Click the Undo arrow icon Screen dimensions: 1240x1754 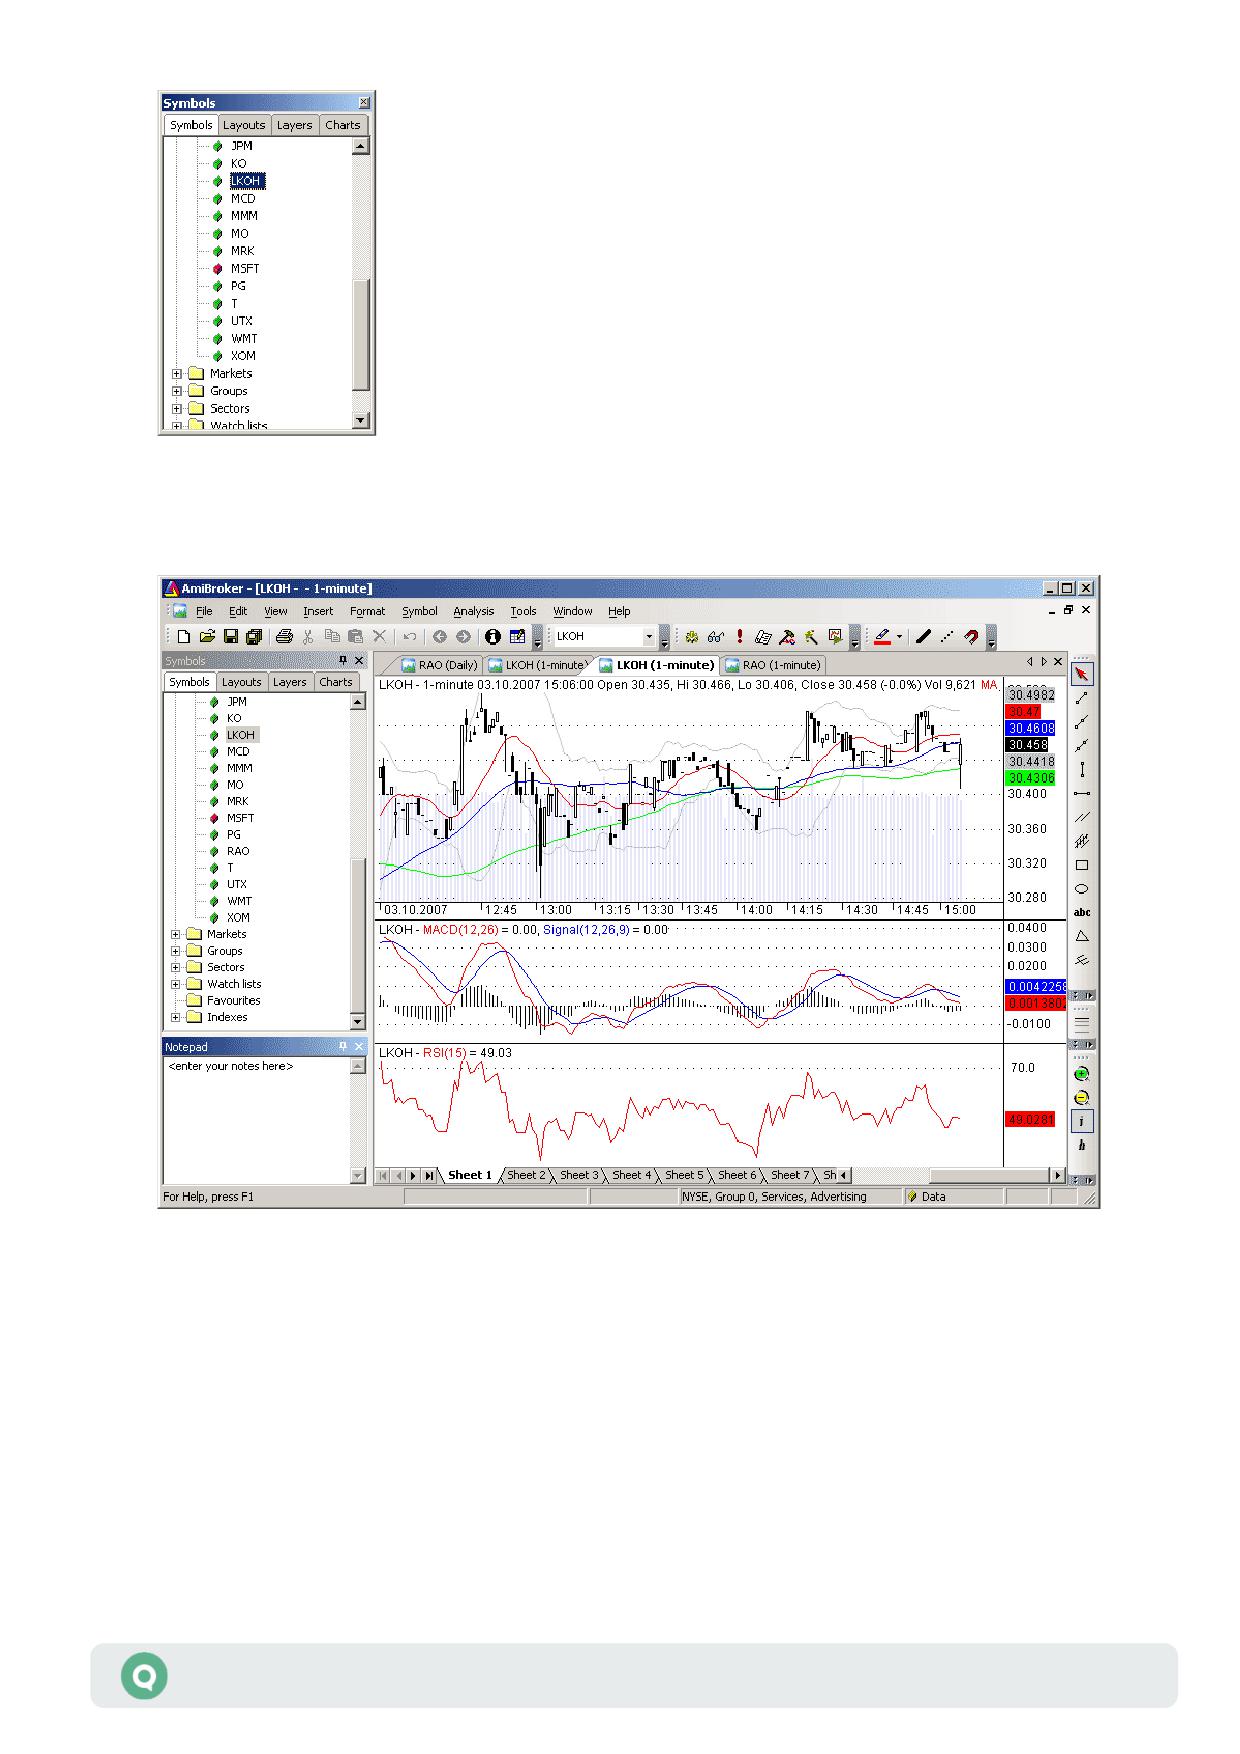410,636
